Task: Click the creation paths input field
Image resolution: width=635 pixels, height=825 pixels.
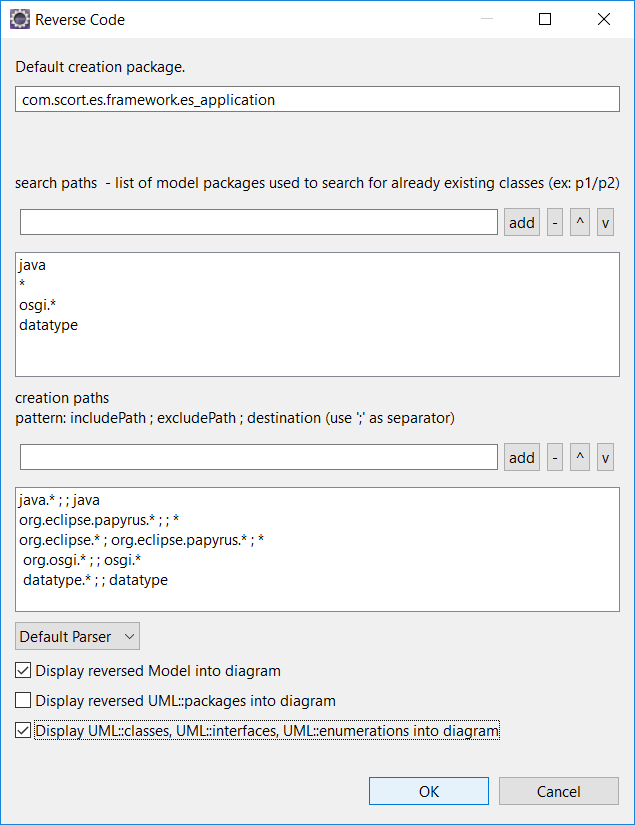Action: [x=258, y=457]
